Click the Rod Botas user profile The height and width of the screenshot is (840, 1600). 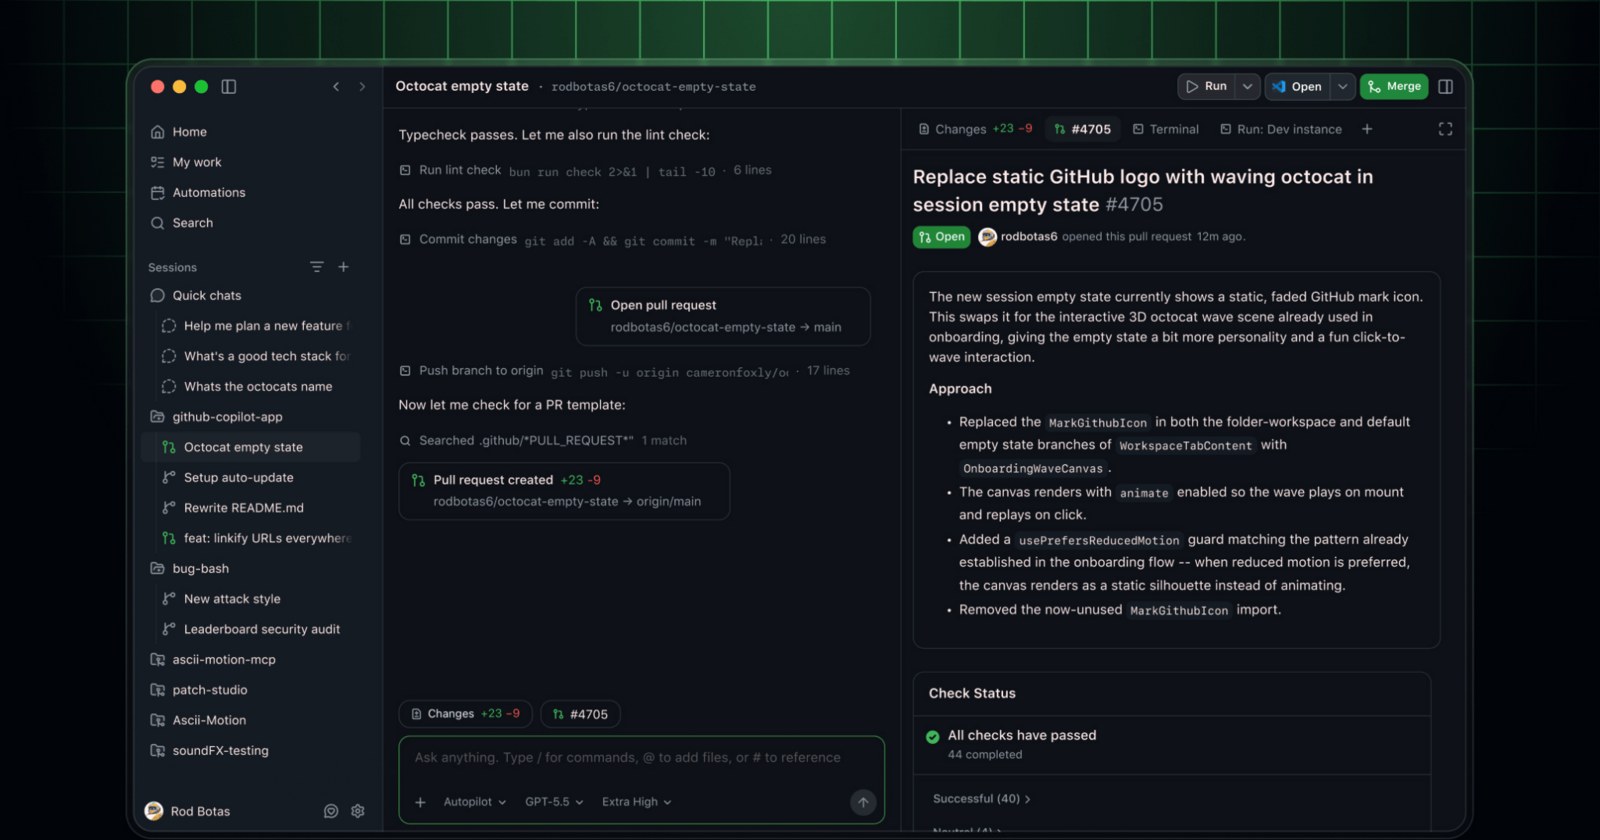188,811
